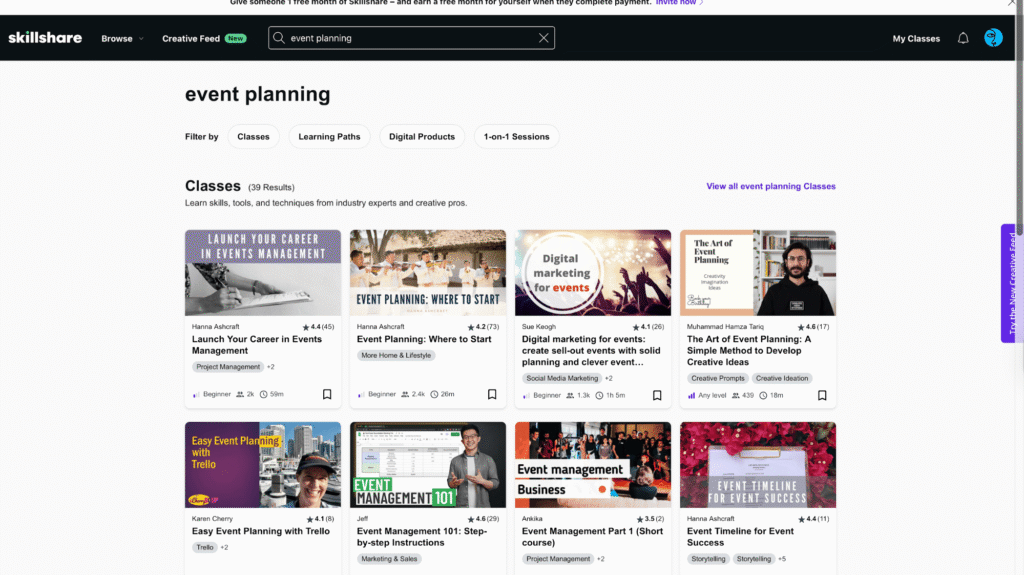The image size is (1024, 575).
Task: Click instructor name Ankika
Action: (532, 519)
